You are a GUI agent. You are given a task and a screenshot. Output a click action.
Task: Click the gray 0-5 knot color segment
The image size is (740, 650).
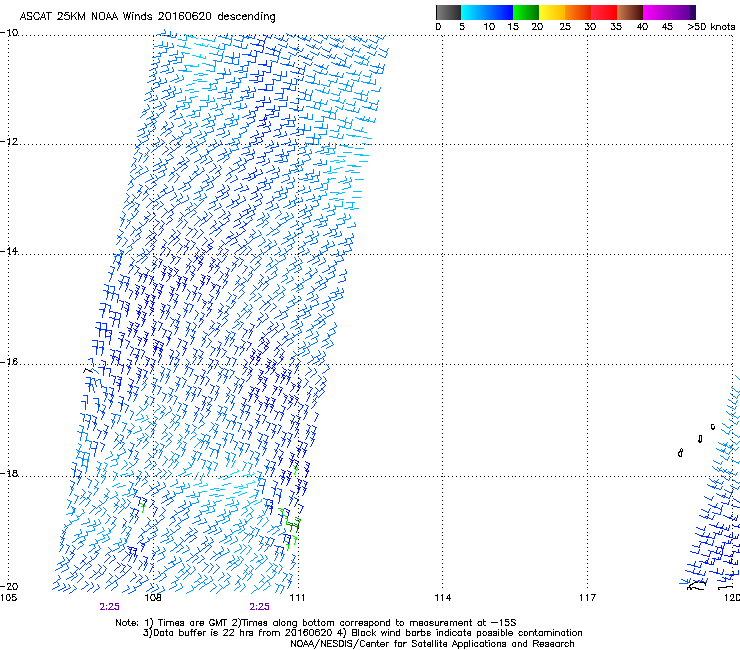(448, 12)
